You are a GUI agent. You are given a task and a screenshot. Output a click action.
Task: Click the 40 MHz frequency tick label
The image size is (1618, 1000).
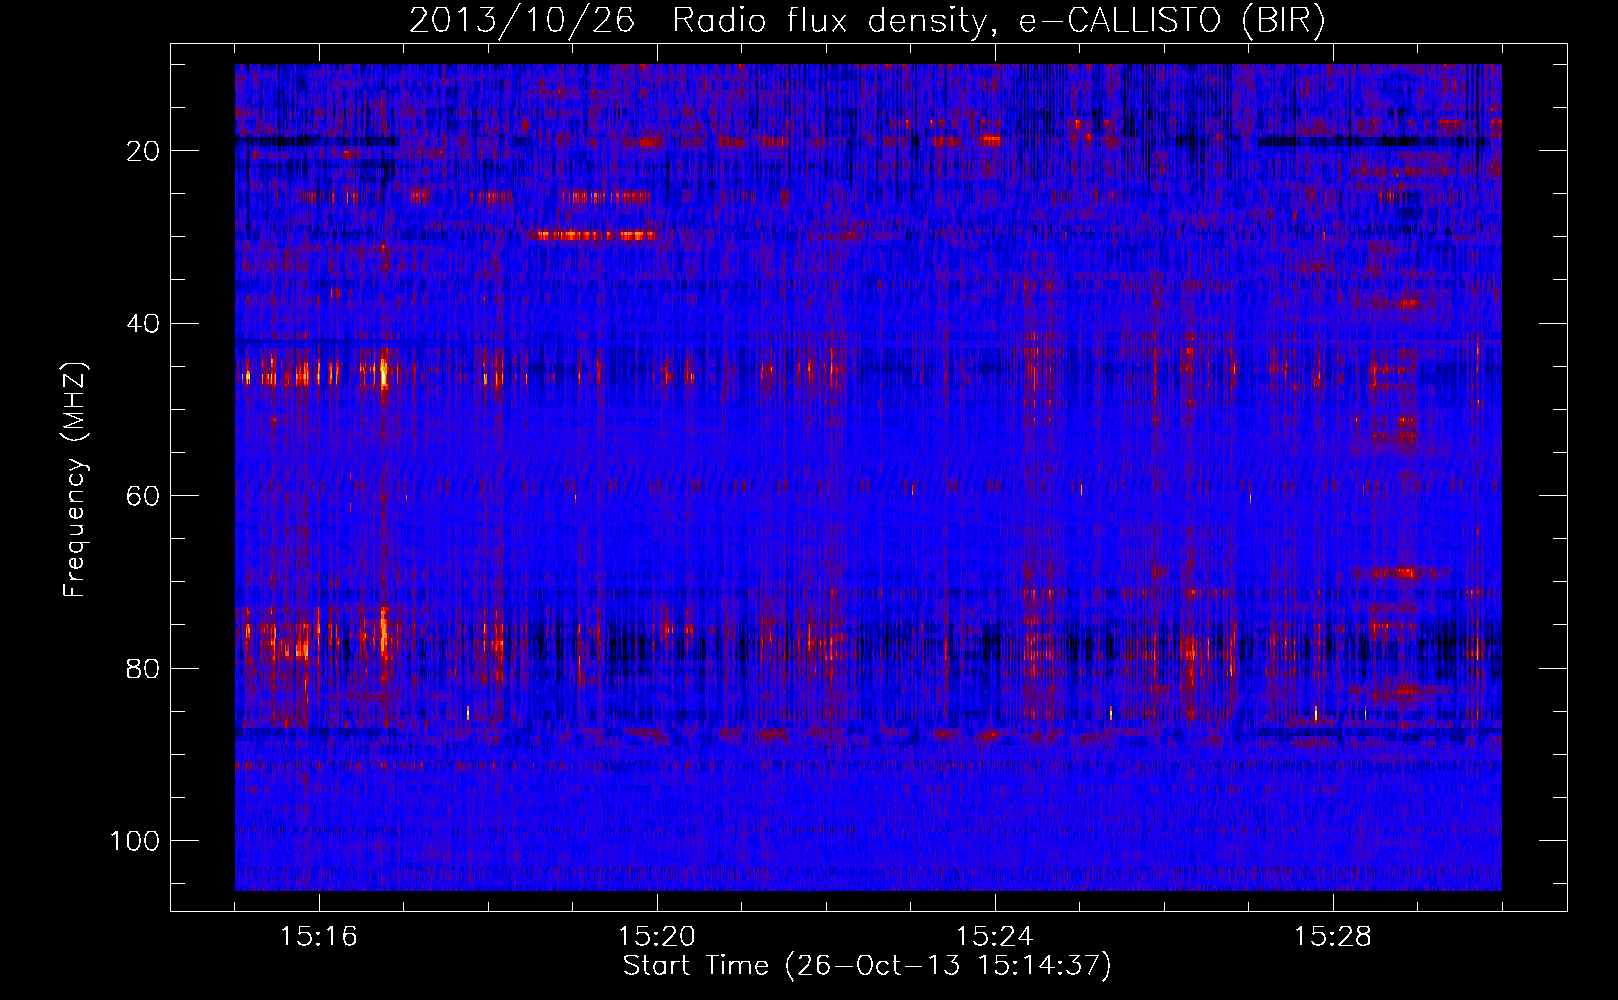(x=144, y=323)
